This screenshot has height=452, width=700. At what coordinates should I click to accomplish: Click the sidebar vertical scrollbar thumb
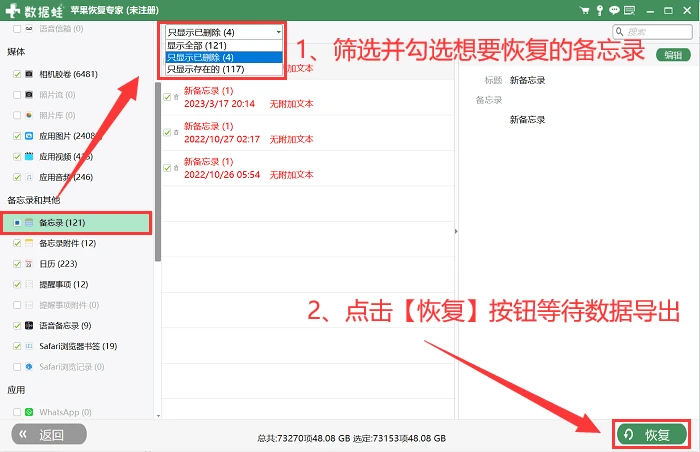(158, 172)
